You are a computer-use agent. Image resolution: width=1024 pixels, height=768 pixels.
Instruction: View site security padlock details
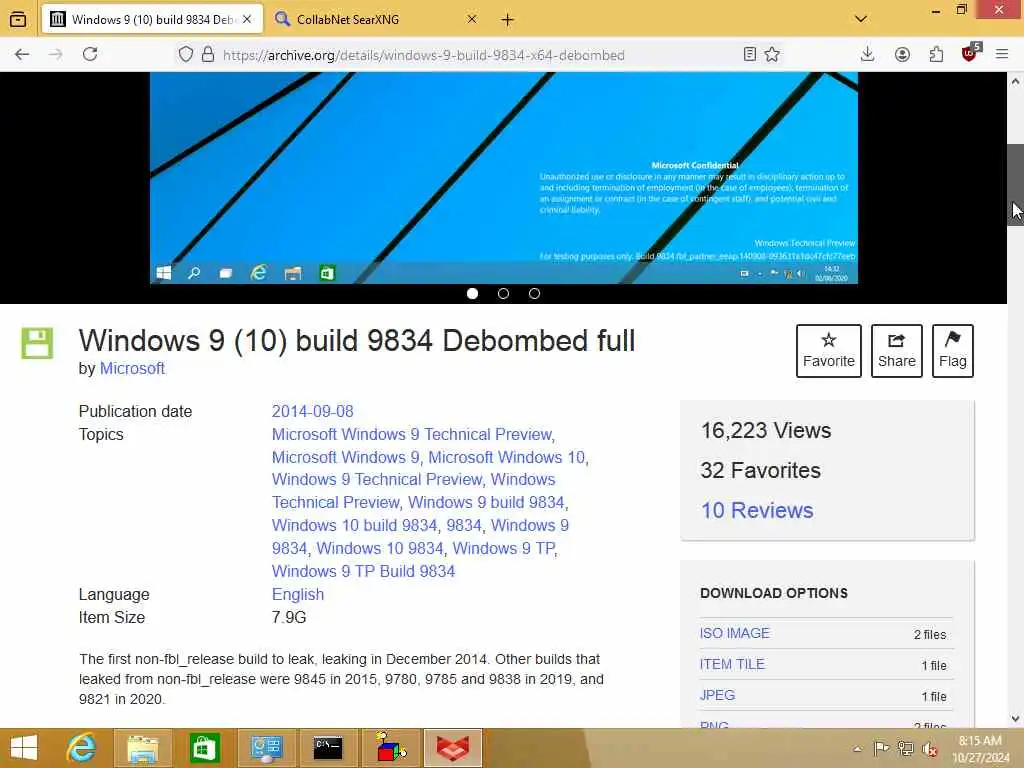pyautogui.click(x=208, y=54)
